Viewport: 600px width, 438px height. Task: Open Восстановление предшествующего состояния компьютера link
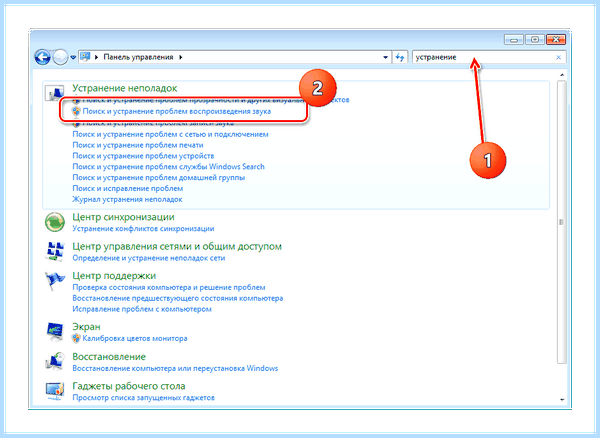point(178,298)
